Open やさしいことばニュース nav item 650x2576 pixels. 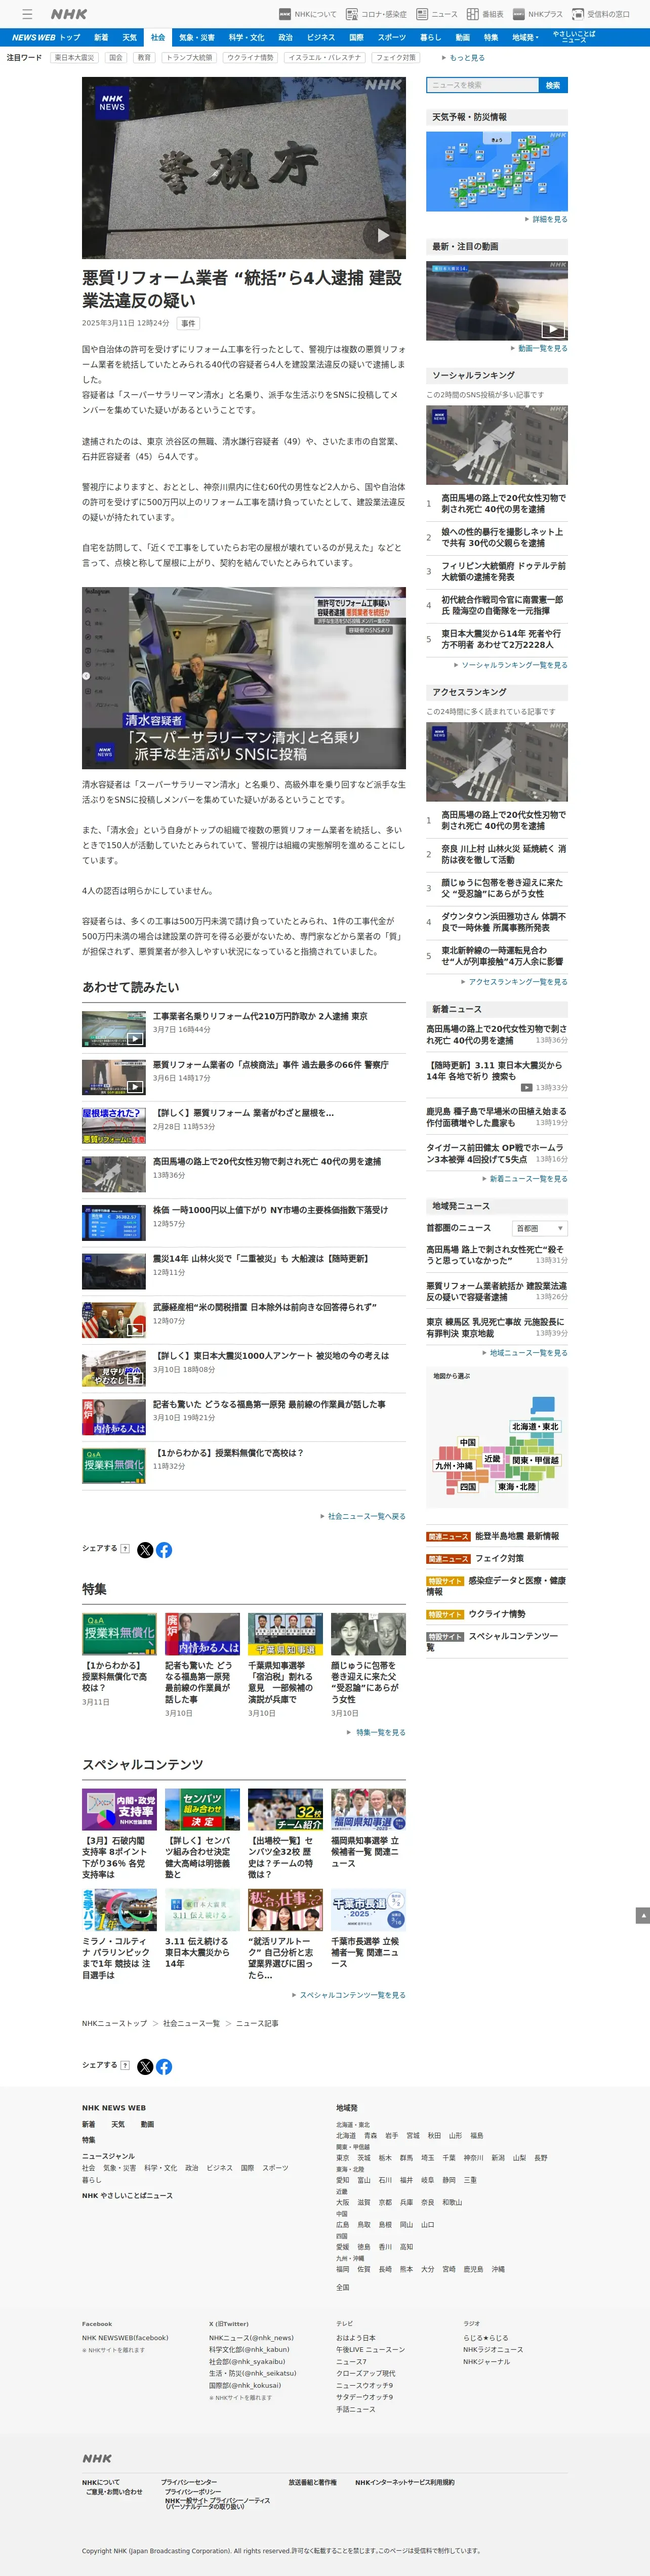[x=574, y=37]
